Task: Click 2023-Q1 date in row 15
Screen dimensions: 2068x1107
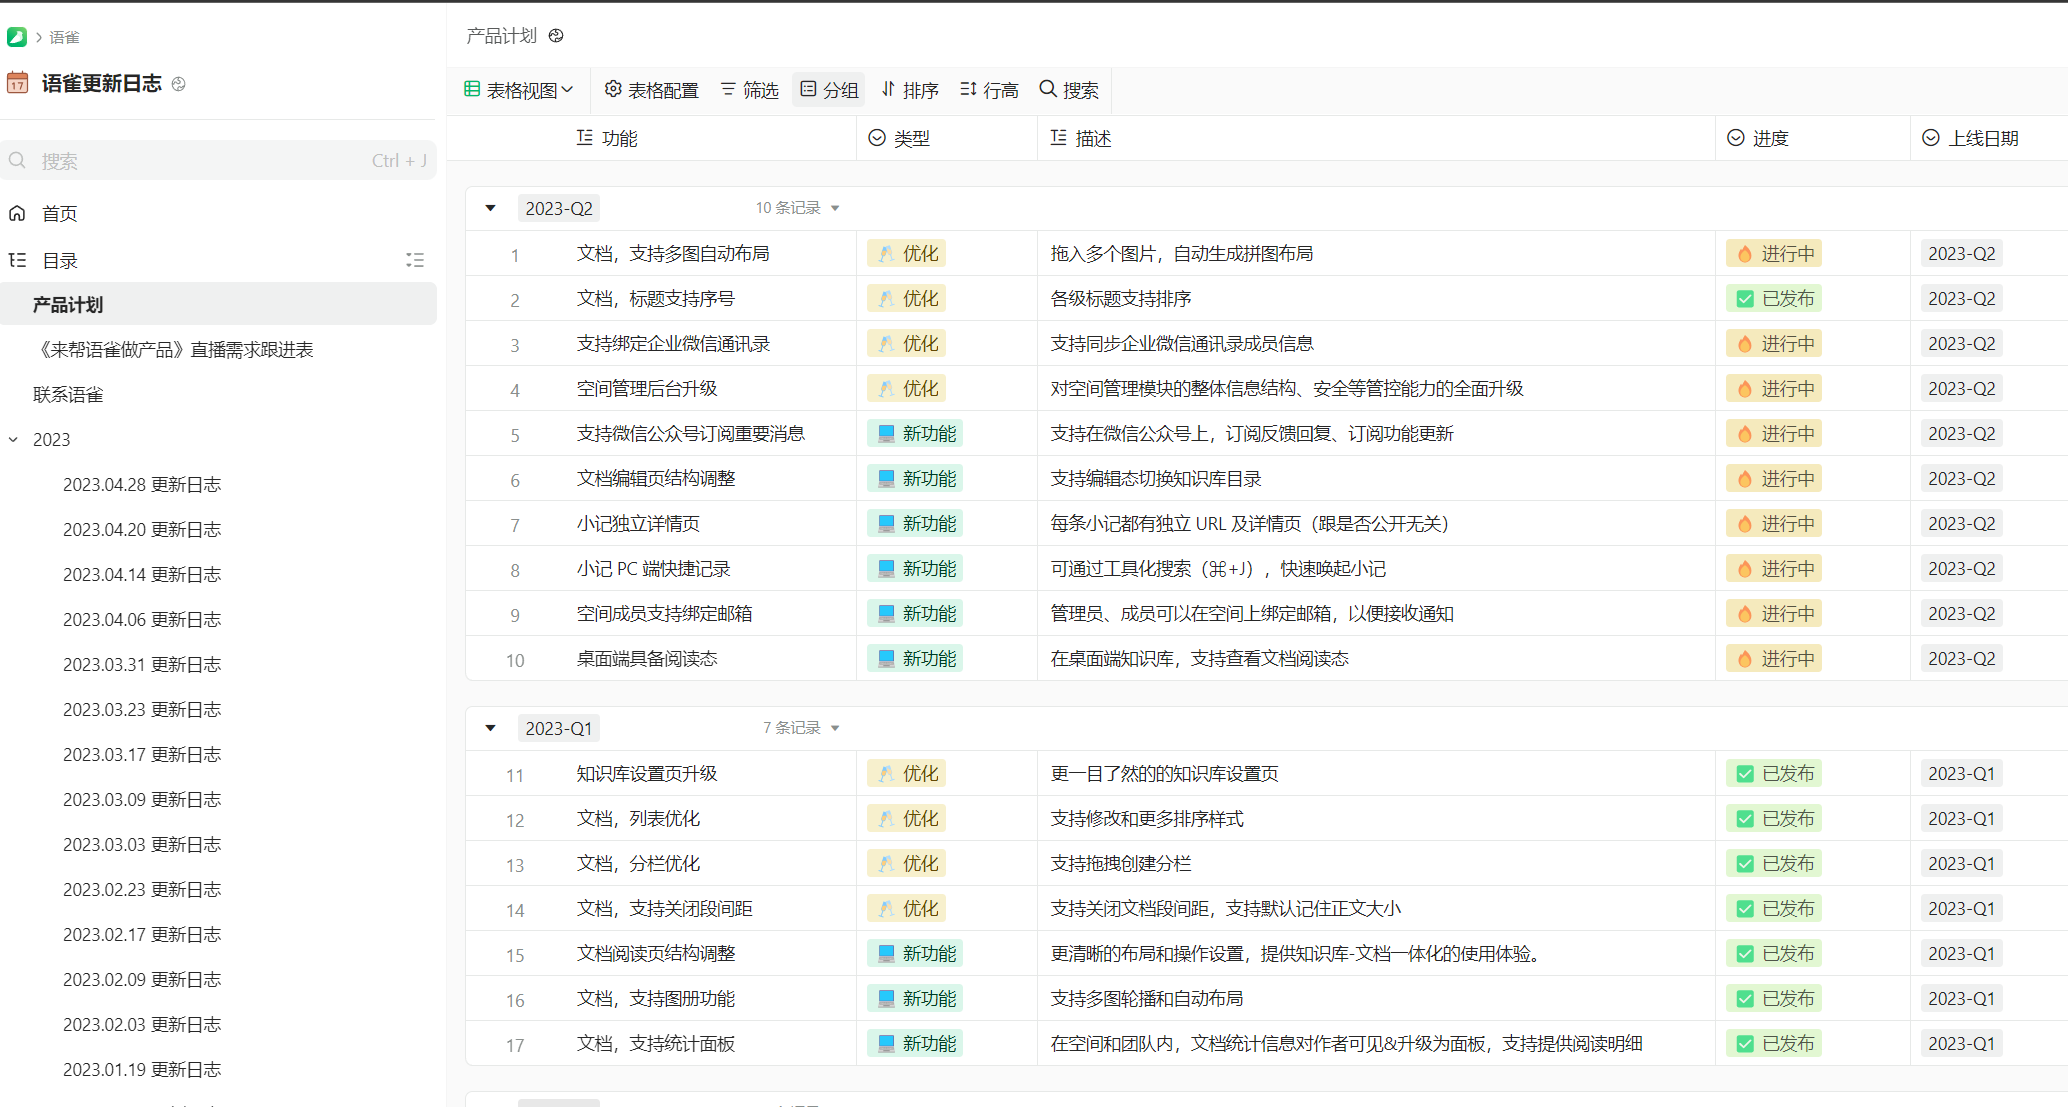Action: (1961, 953)
